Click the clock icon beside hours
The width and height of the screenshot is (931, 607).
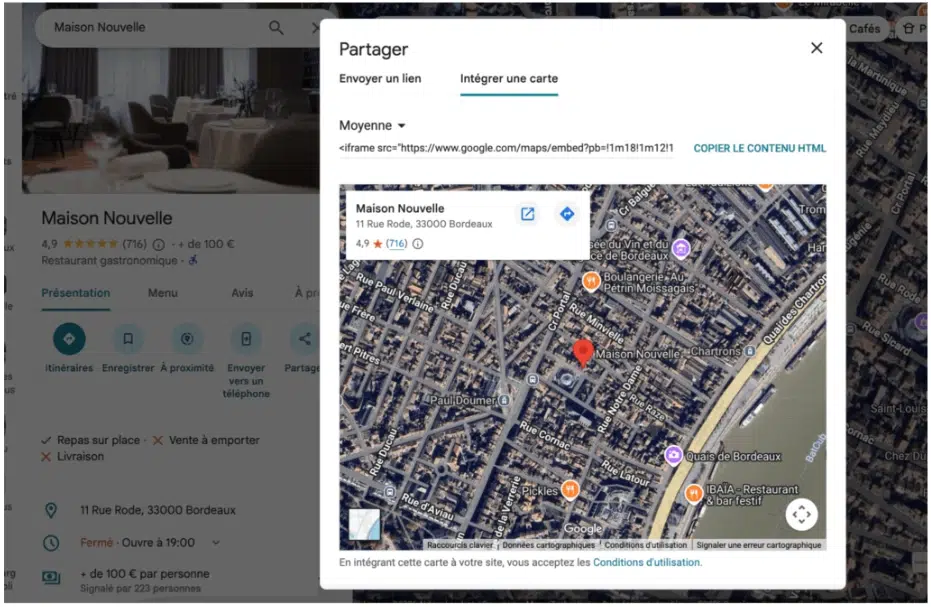pyautogui.click(x=51, y=543)
